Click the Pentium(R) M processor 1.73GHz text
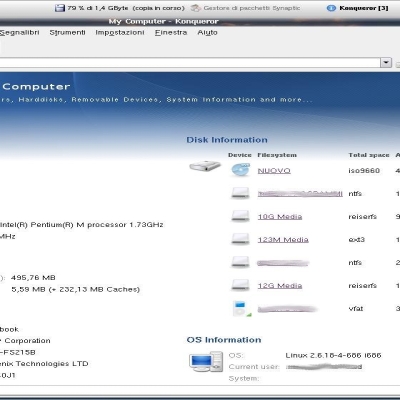 (x=97, y=225)
